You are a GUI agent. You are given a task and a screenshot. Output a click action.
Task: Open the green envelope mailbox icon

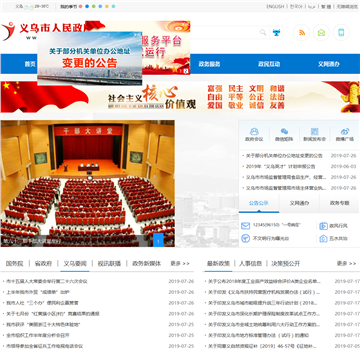point(321,33)
